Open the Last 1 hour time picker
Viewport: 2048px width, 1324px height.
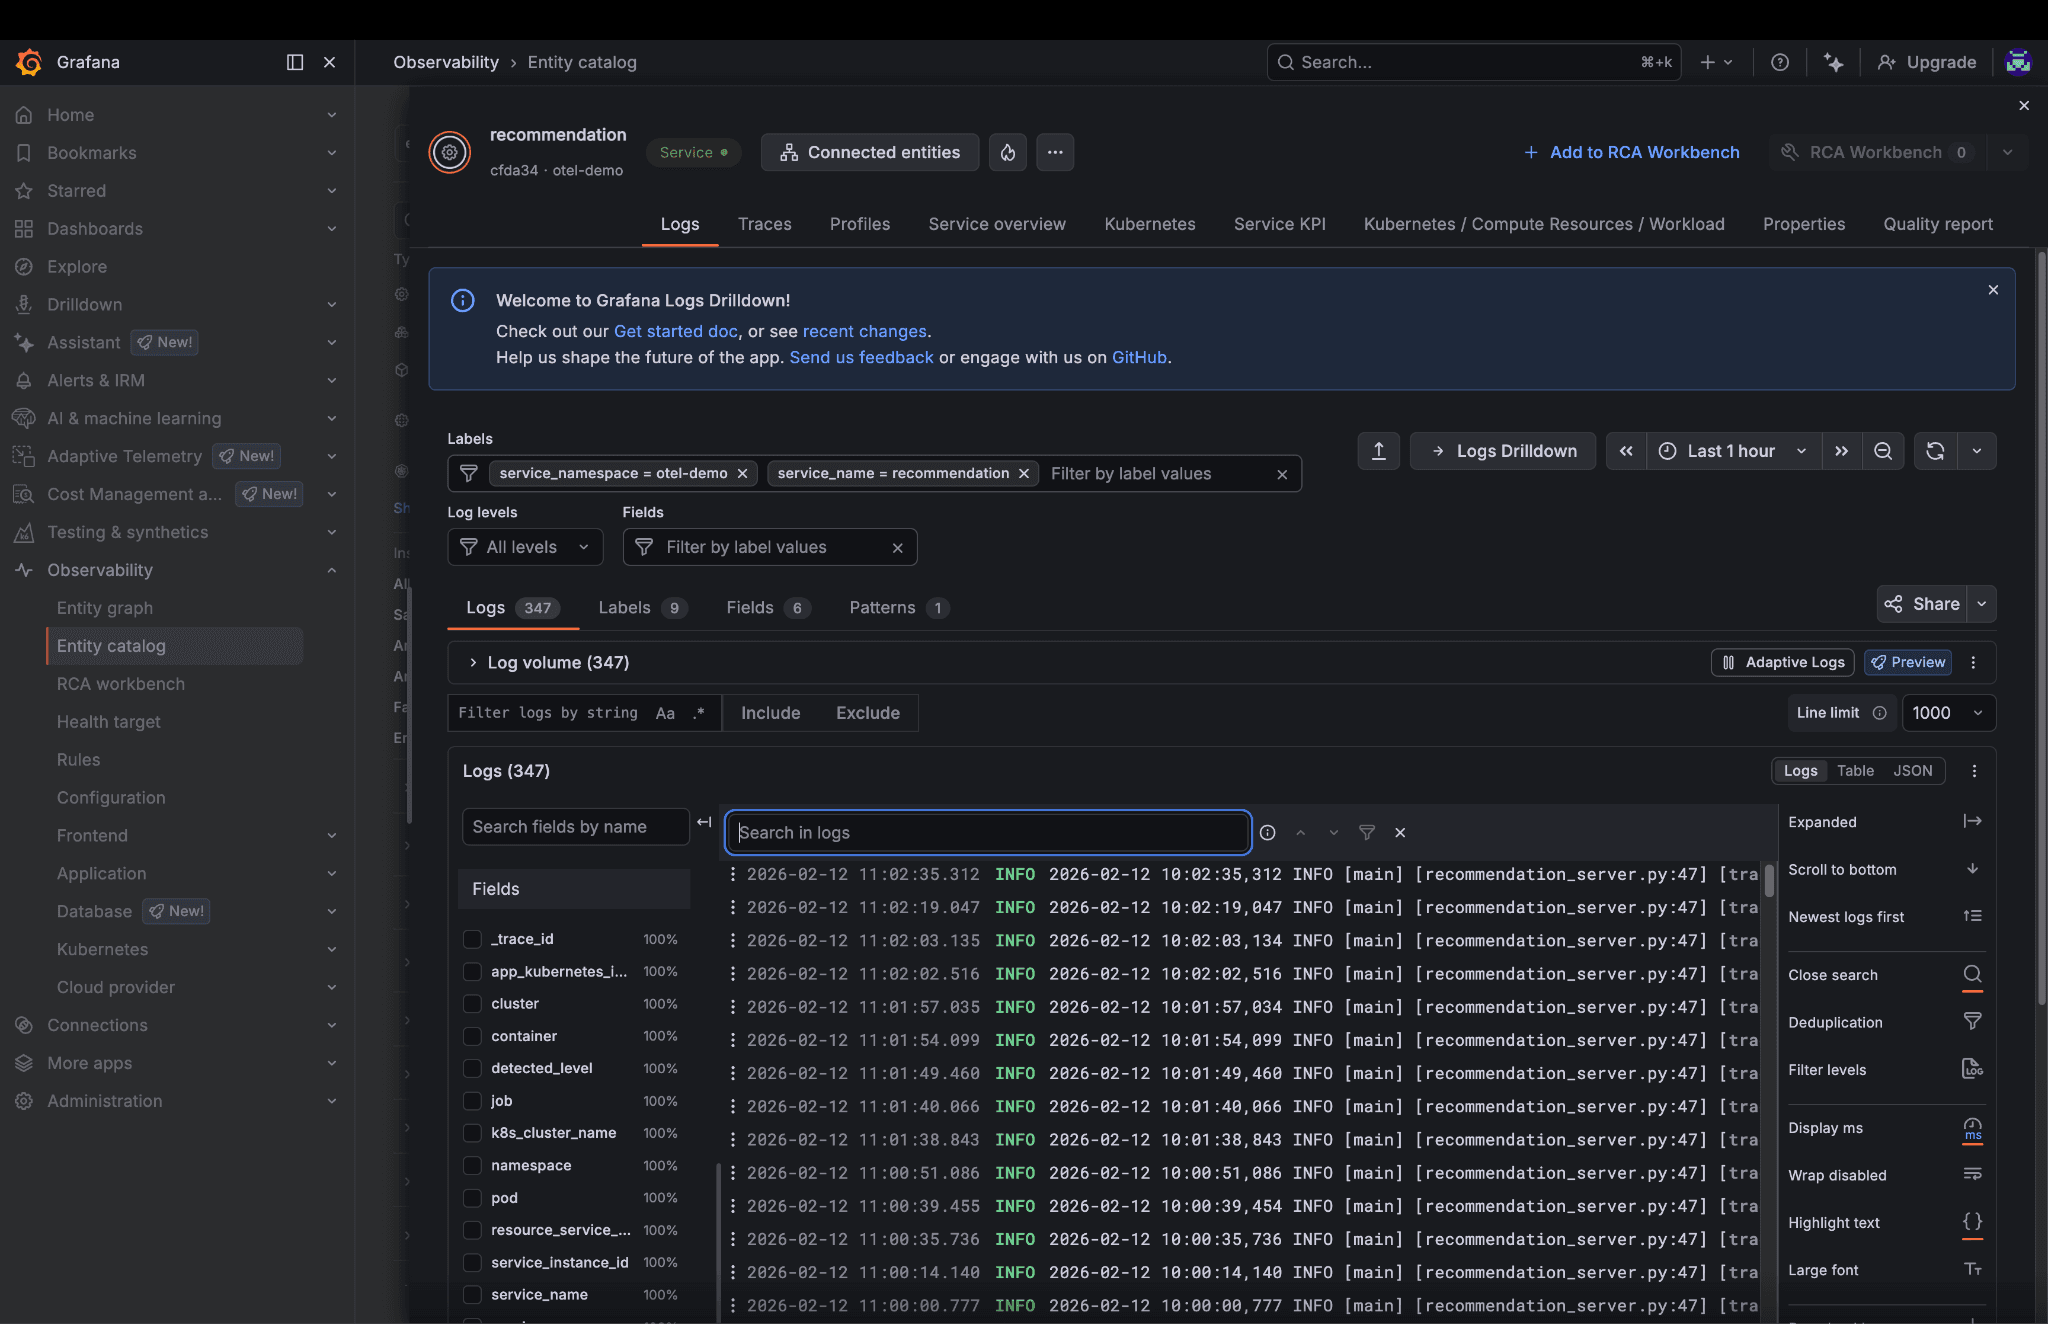pos(1733,451)
